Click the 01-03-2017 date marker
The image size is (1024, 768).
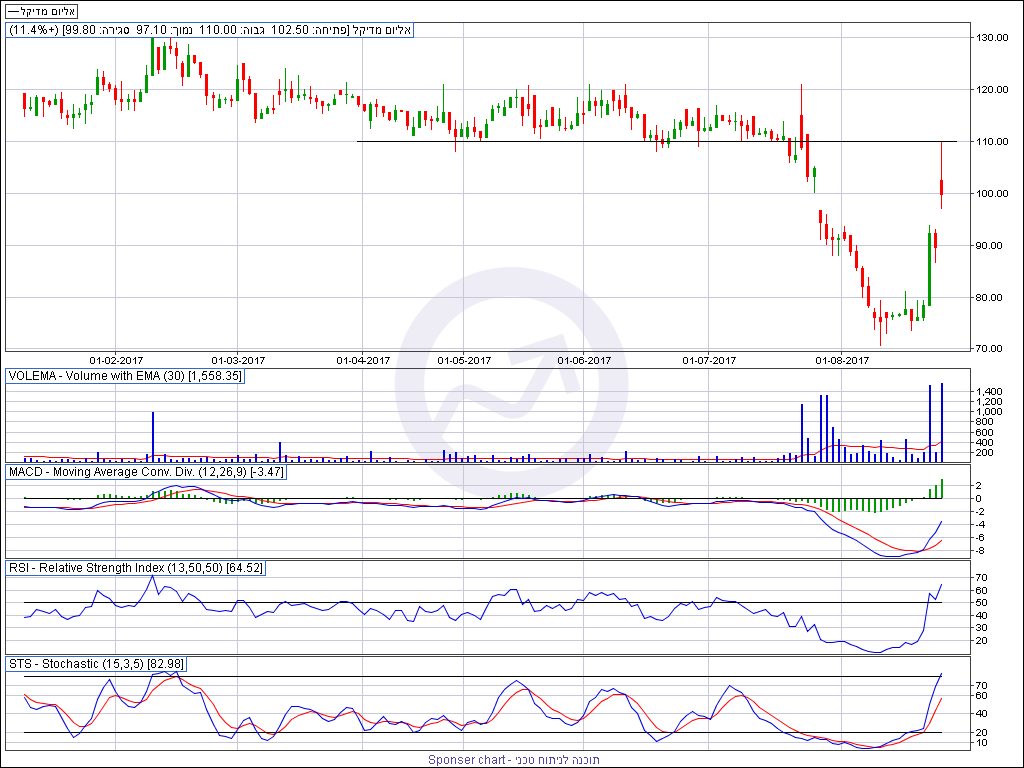point(238,360)
